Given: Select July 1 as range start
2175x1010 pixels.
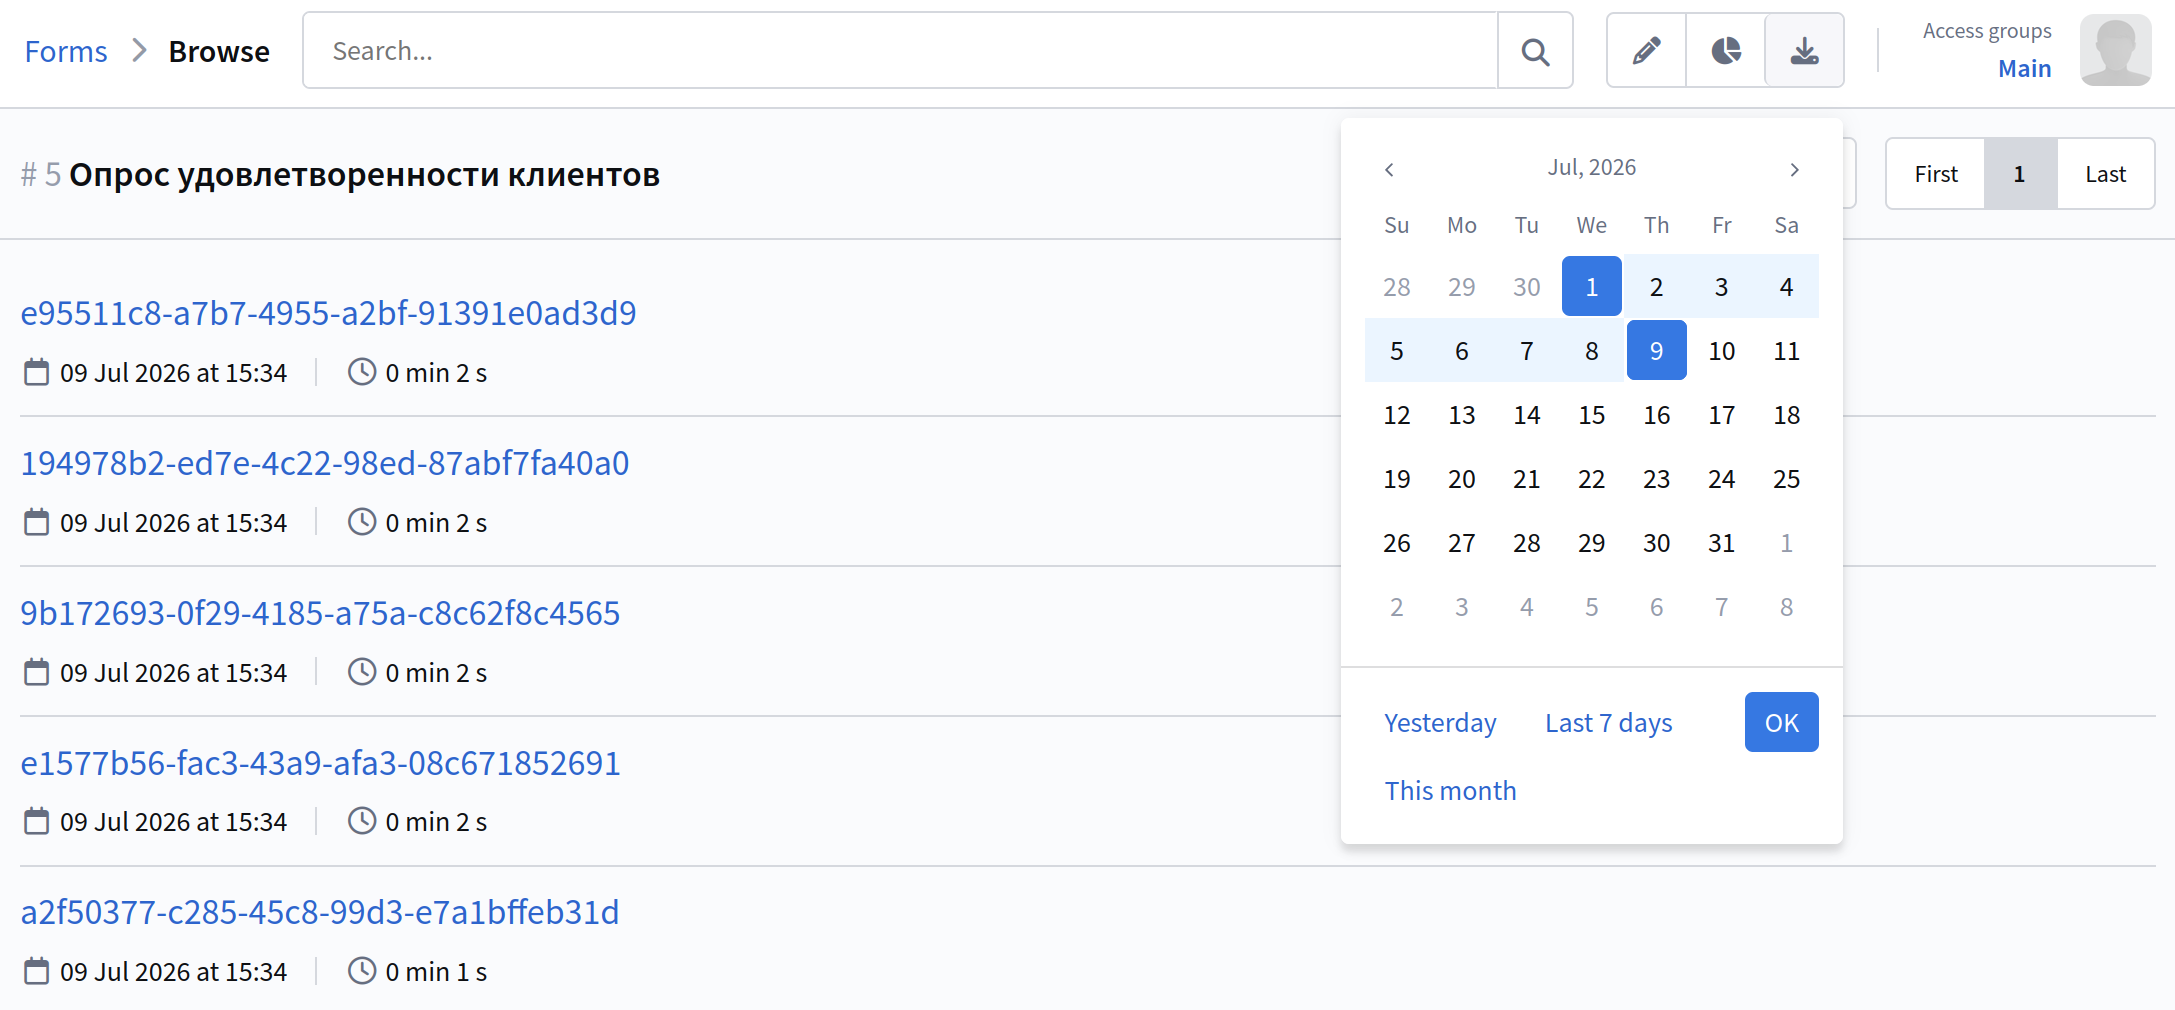Looking at the screenshot, I should coord(1592,287).
